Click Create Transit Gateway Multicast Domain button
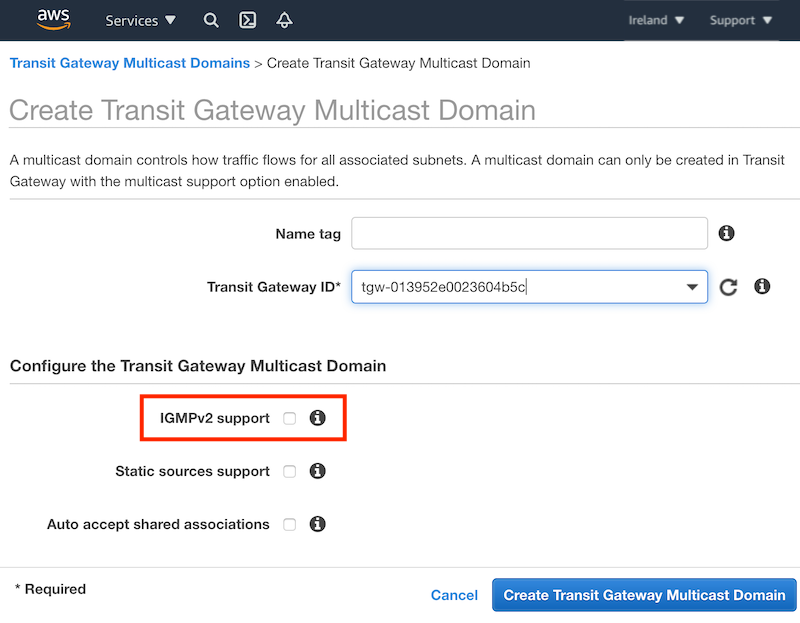This screenshot has width=800, height=623. click(x=644, y=595)
